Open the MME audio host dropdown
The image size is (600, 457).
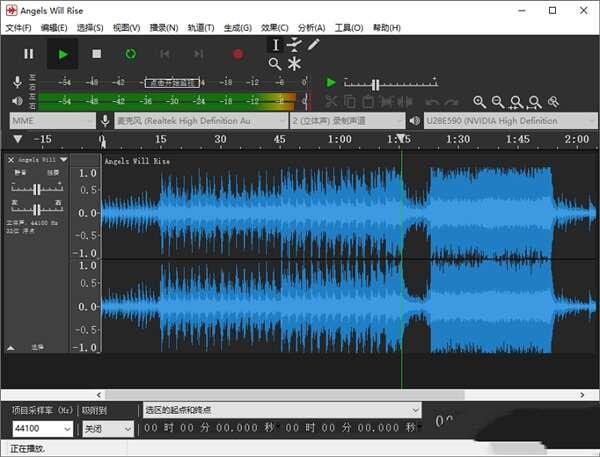[x=50, y=120]
